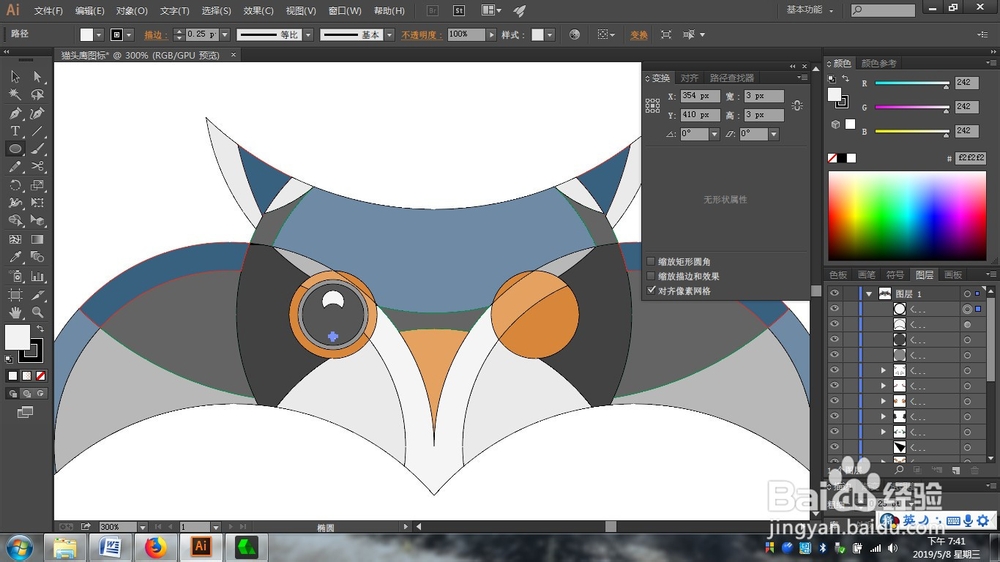Open 效果(C) menu
Image resolution: width=1000 pixels, height=562 pixels.
(258, 11)
